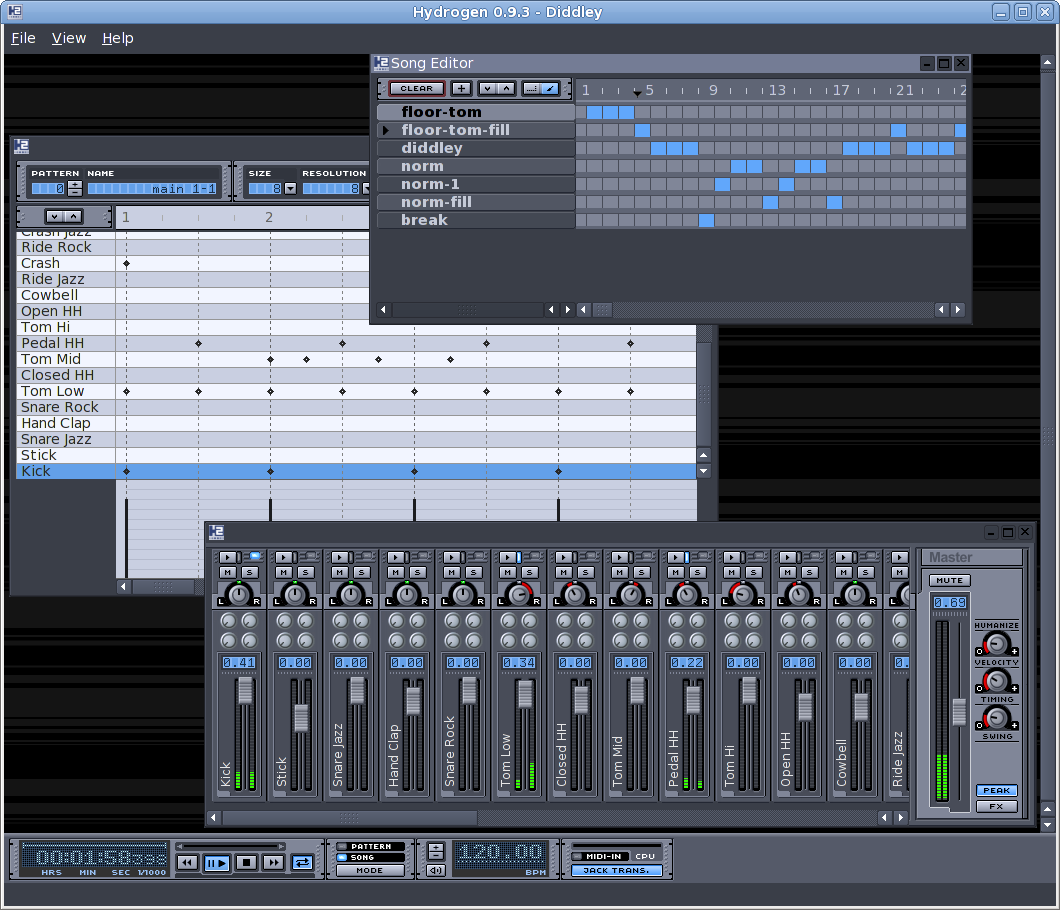Move selected pattern down with the arrow icon
1060x910 pixels.
point(487,88)
